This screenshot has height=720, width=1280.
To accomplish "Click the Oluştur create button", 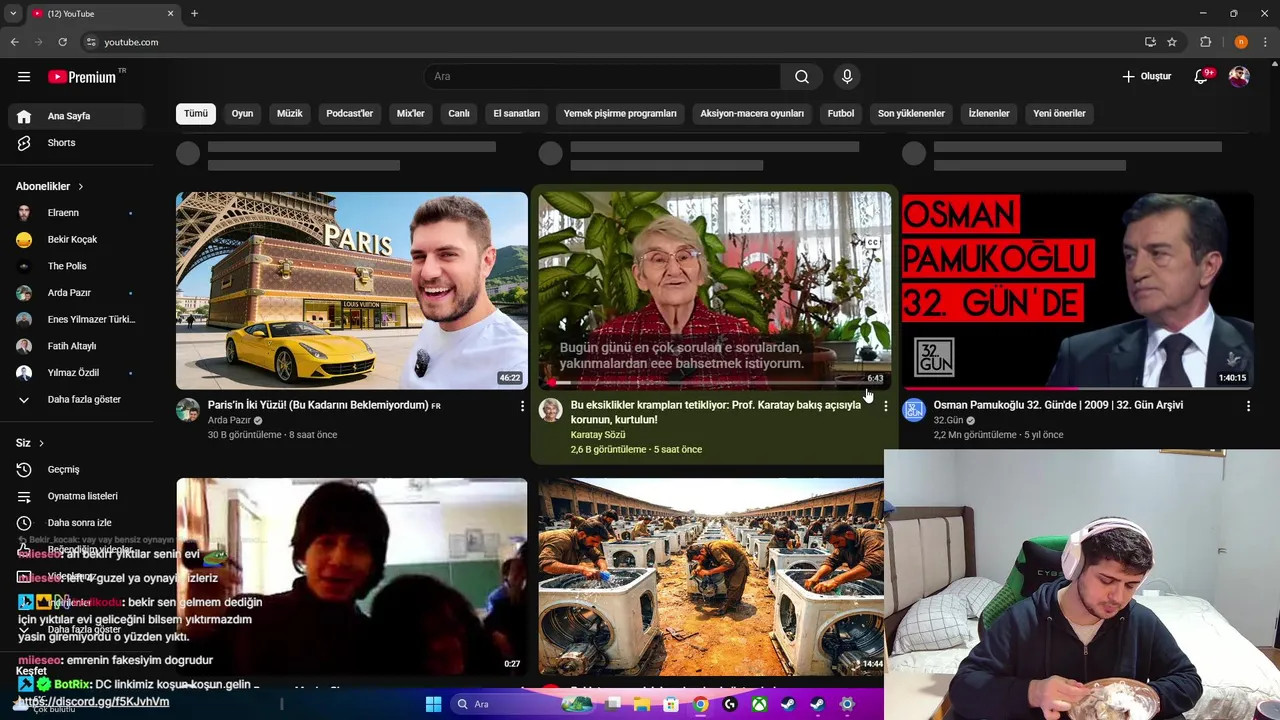I will pos(1146,77).
